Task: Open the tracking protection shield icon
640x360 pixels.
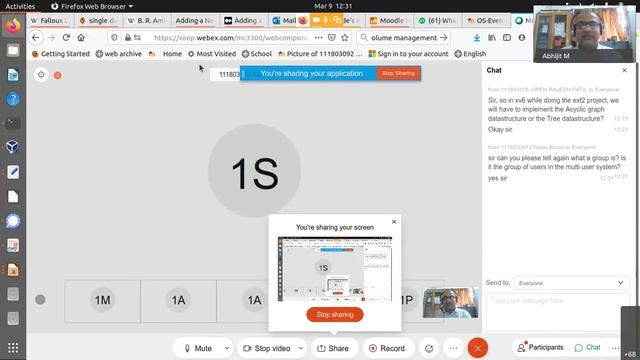Action: [x=114, y=38]
